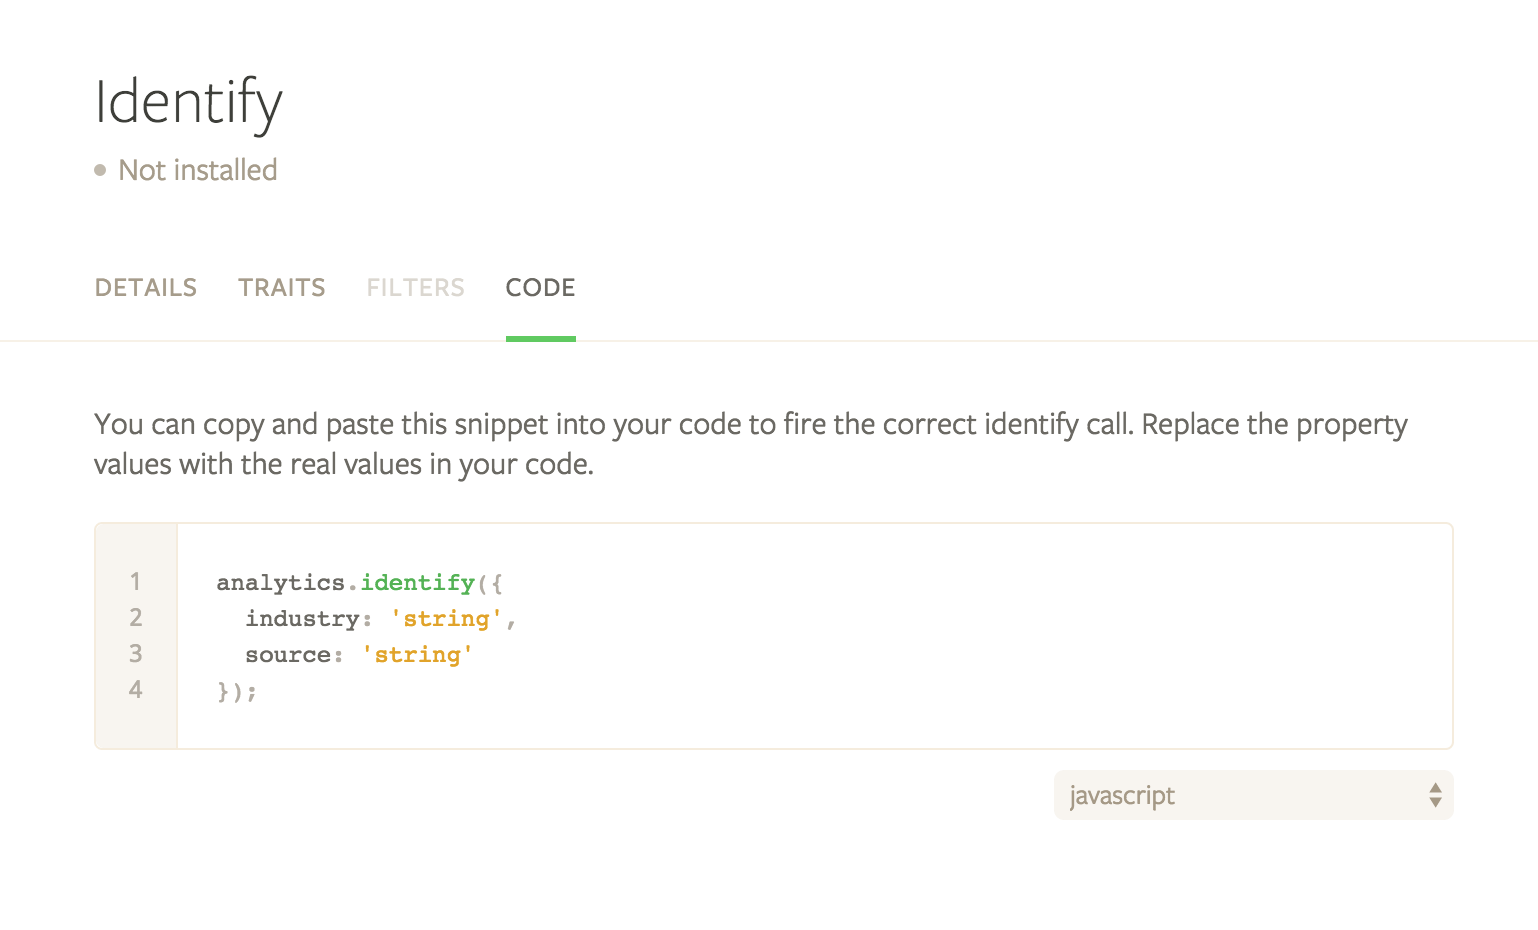This screenshot has height=930, width=1538.
Task: Click the Not installed status label
Action: tap(198, 170)
